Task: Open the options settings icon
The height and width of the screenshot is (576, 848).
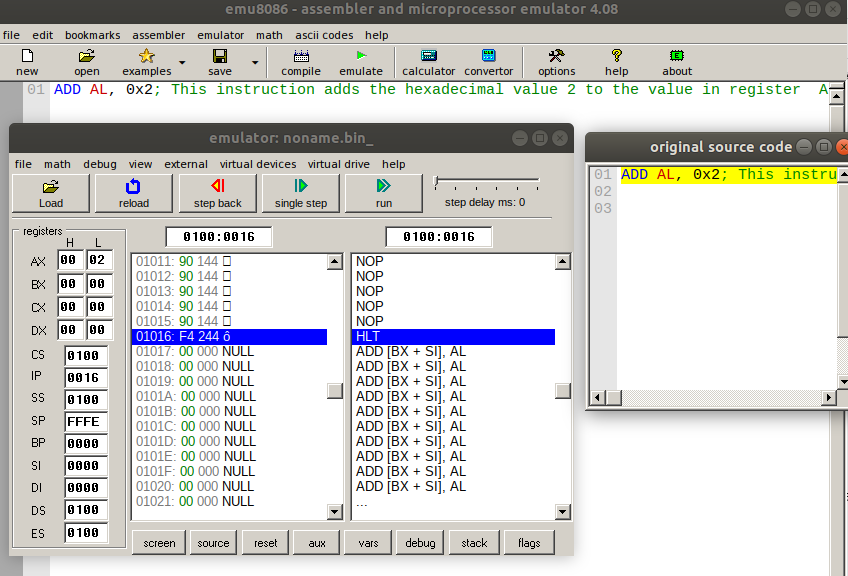Action: (556, 62)
